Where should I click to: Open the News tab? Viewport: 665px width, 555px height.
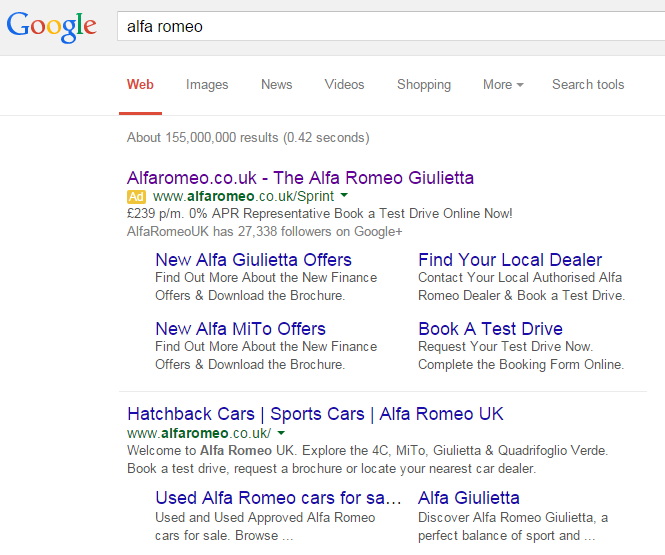277,84
